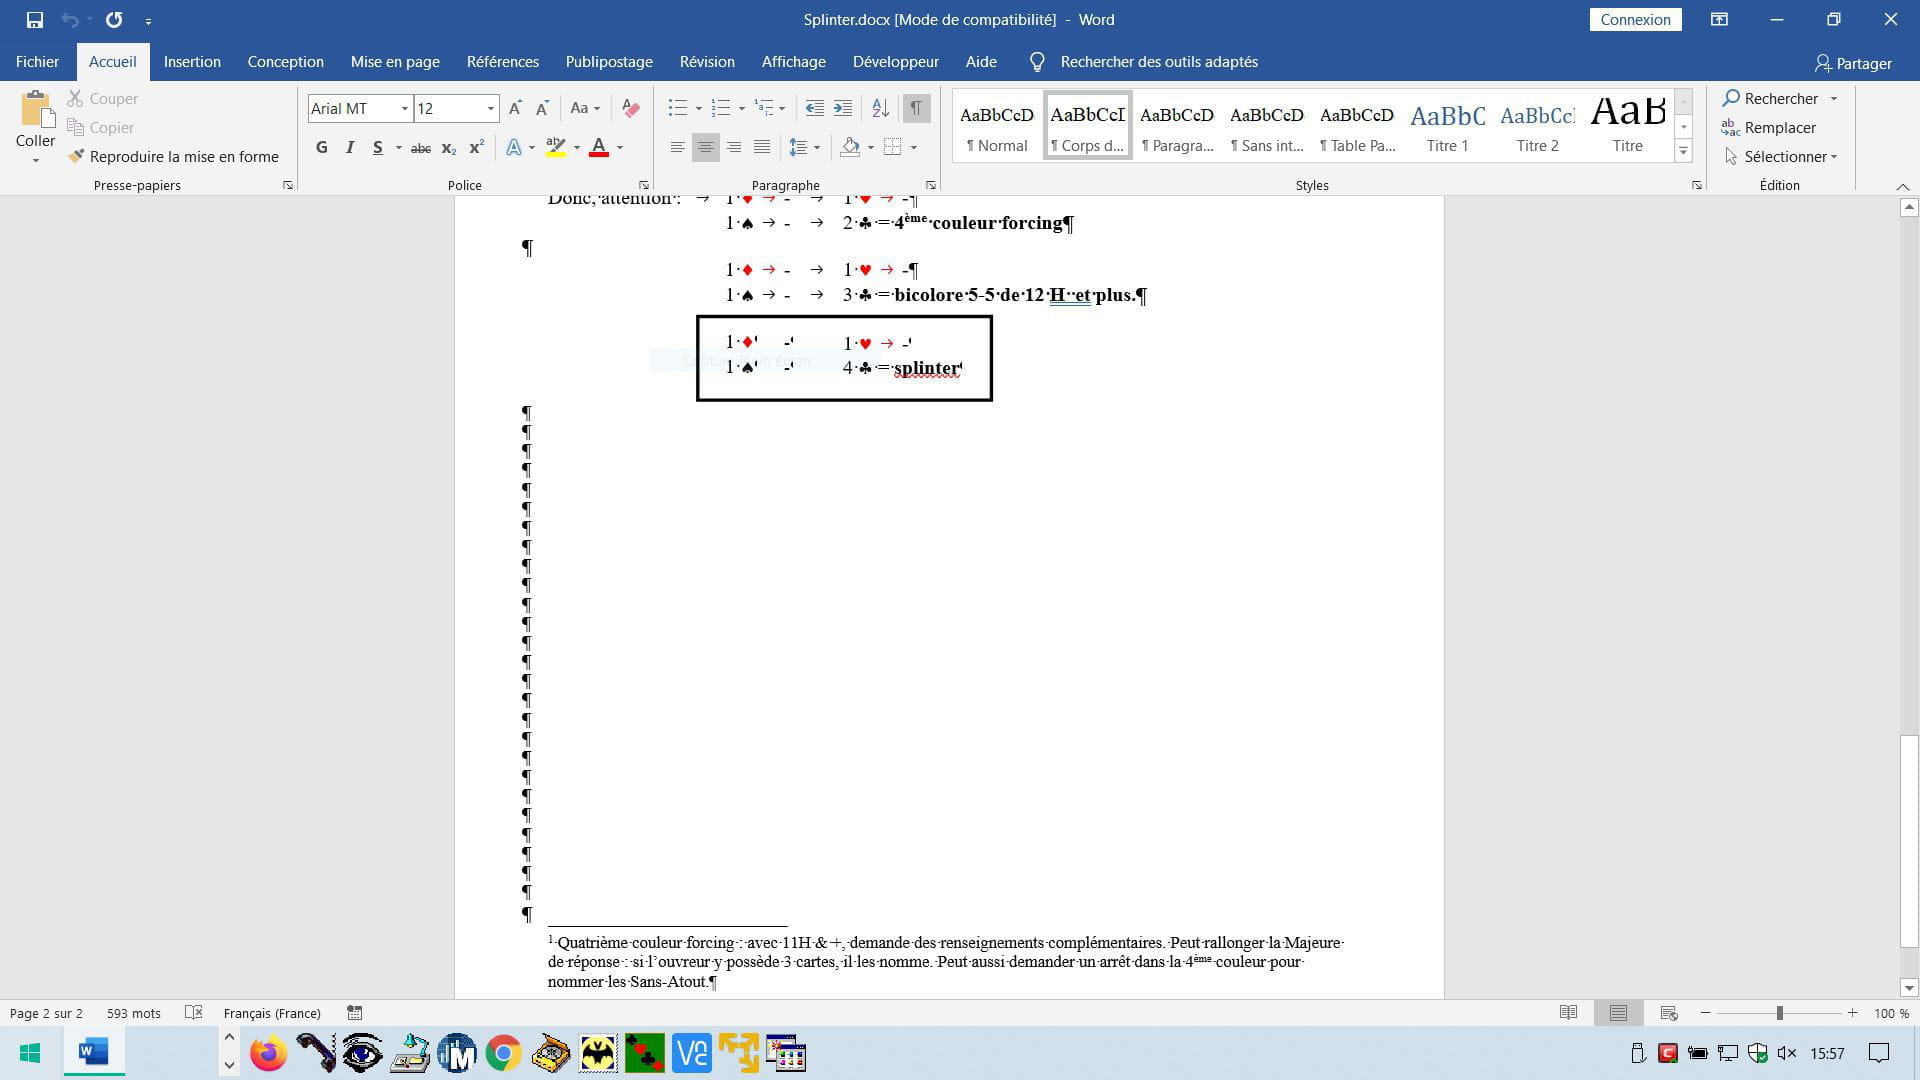Switch to Révision tab
The width and height of the screenshot is (1920, 1080).
click(707, 62)
